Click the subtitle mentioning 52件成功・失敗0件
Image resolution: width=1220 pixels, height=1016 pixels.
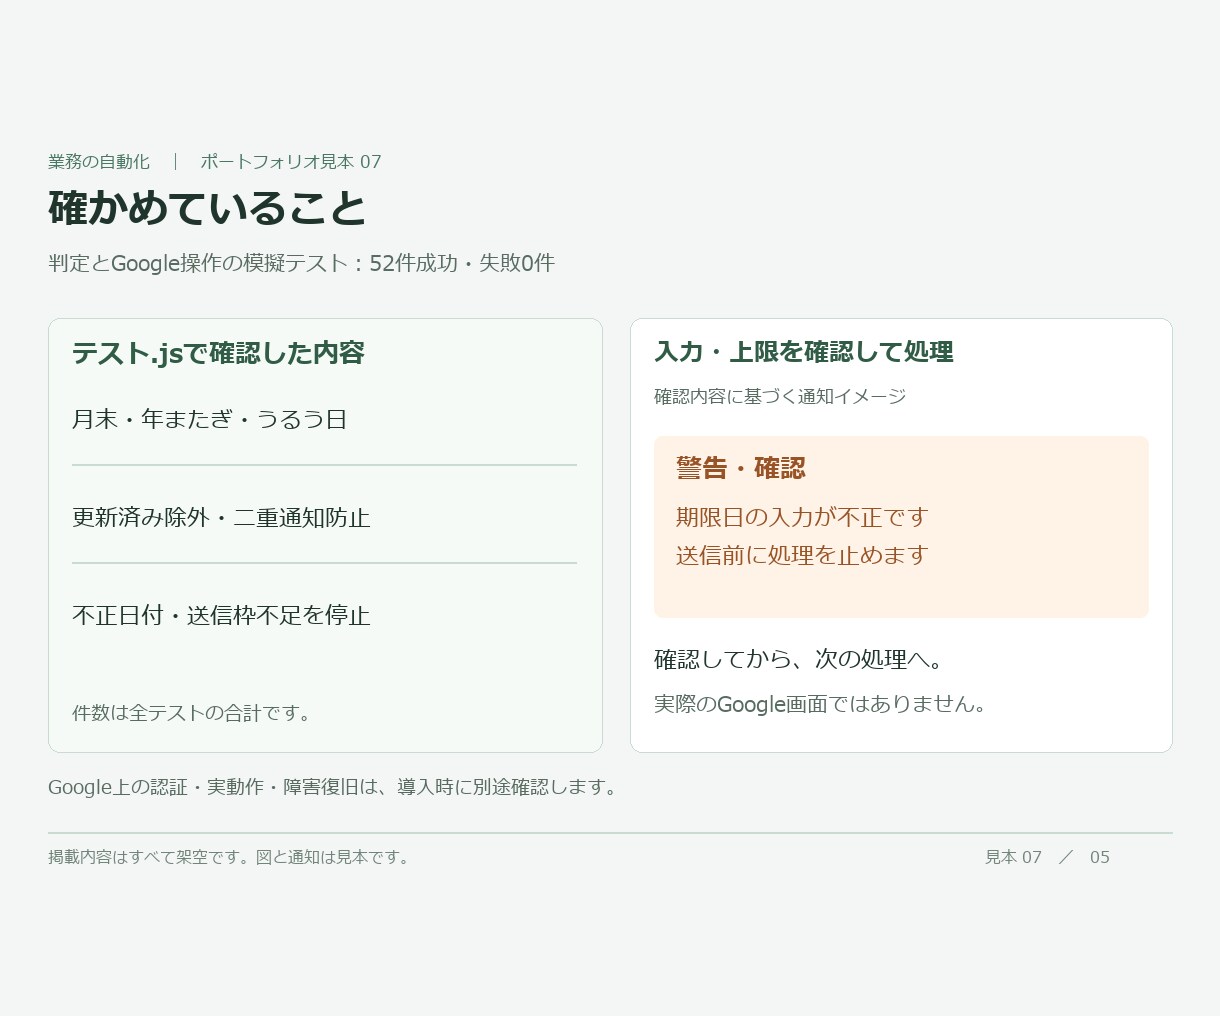pos(301,263)
